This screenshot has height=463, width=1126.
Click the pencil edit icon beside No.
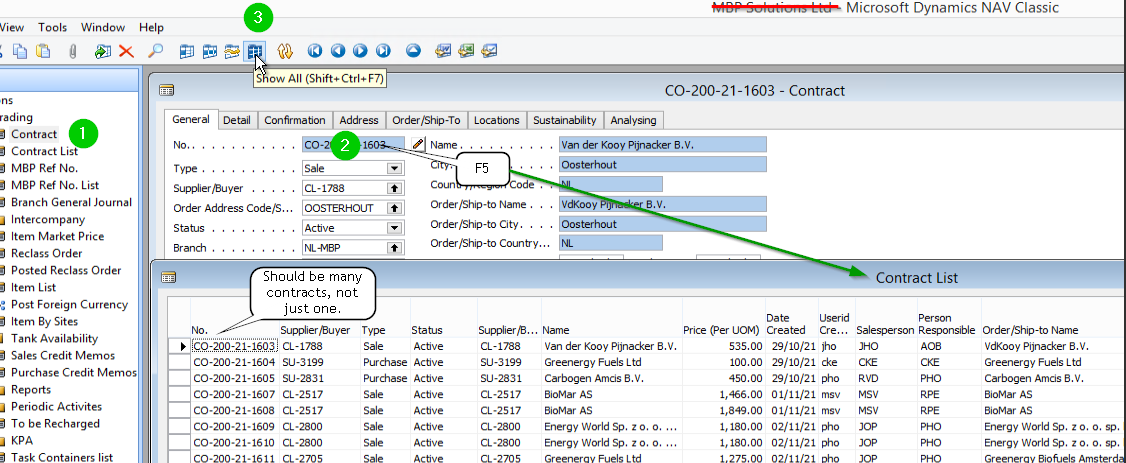[x=418, y=145]
